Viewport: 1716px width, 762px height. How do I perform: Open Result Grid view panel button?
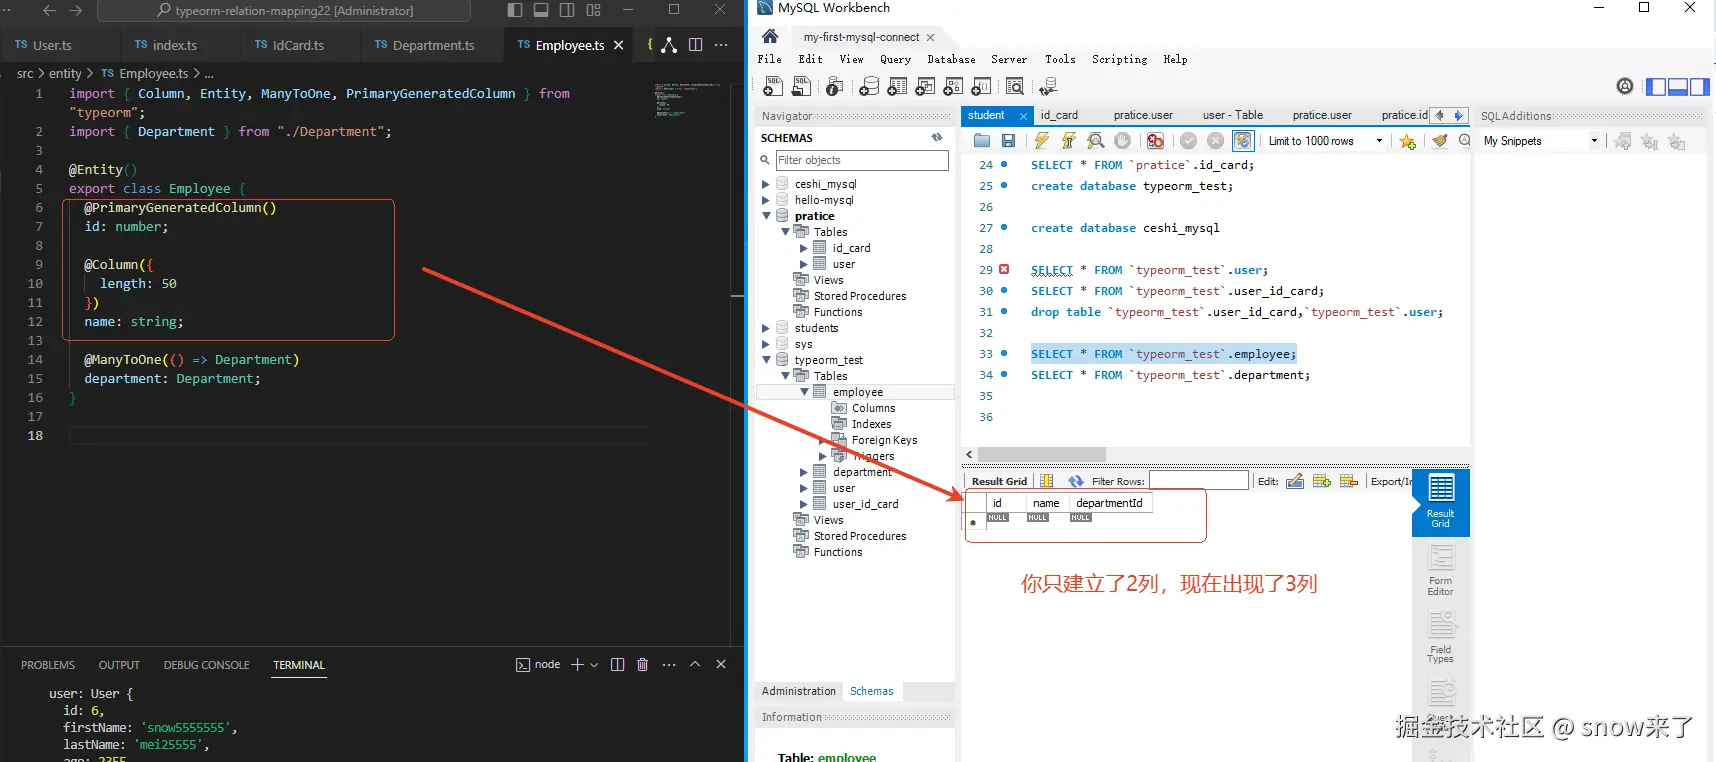point(1440,502)
